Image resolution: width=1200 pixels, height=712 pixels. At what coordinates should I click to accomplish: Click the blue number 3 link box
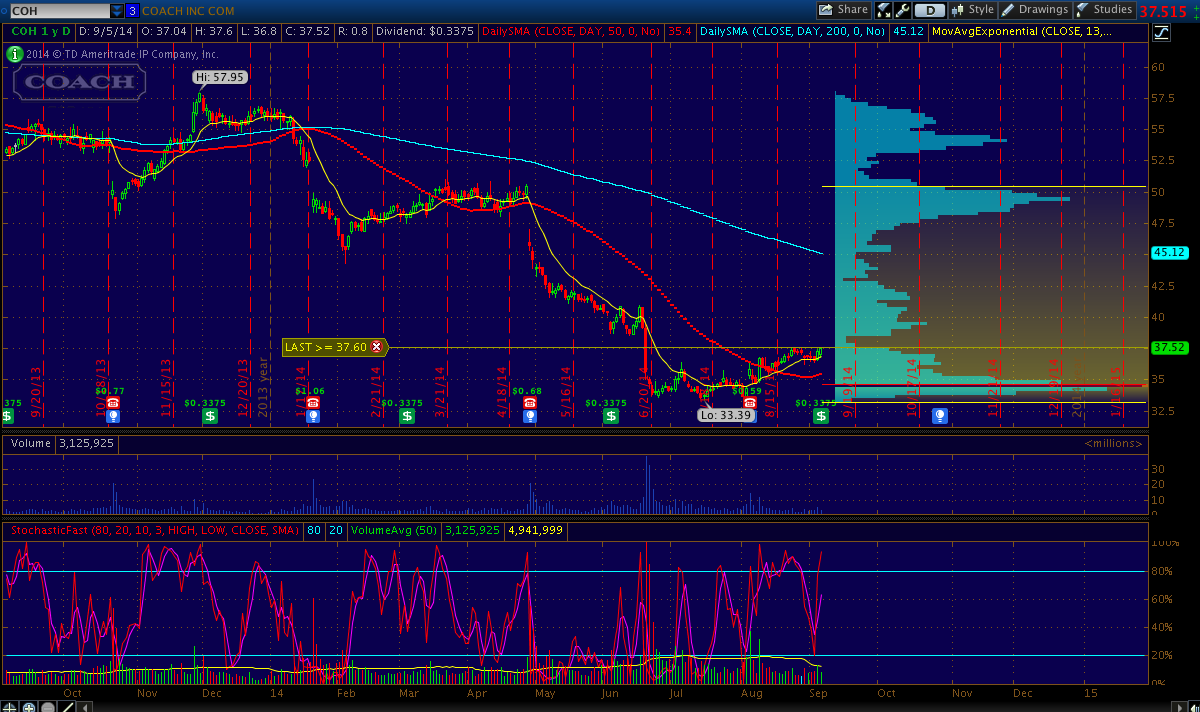point(132,10)
